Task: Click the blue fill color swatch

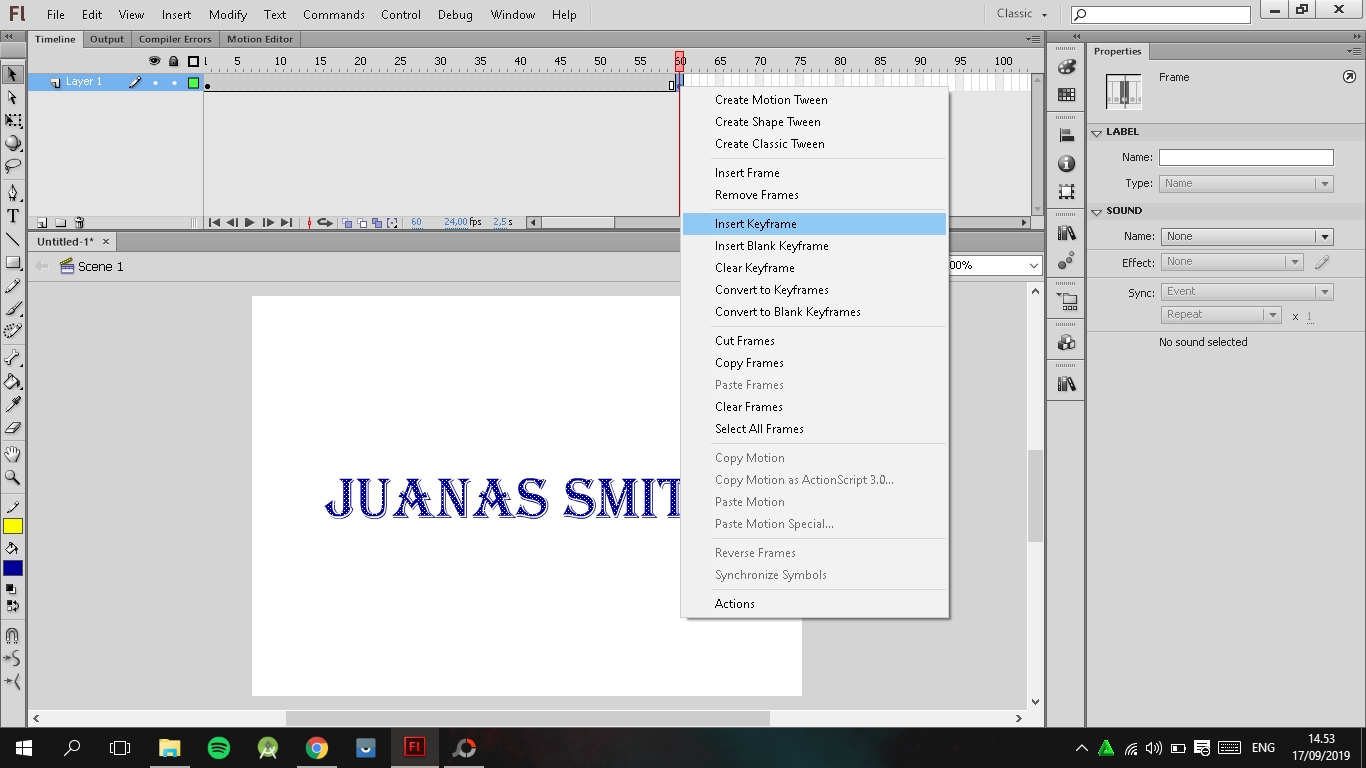Action: [x=12, y=567]
